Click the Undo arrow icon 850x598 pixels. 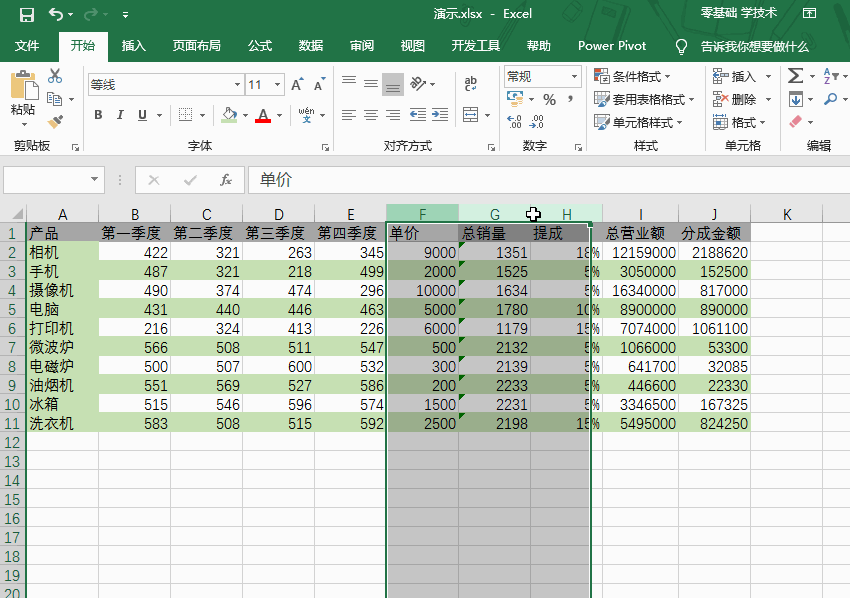pyautogui.click(x=56, y=14)
